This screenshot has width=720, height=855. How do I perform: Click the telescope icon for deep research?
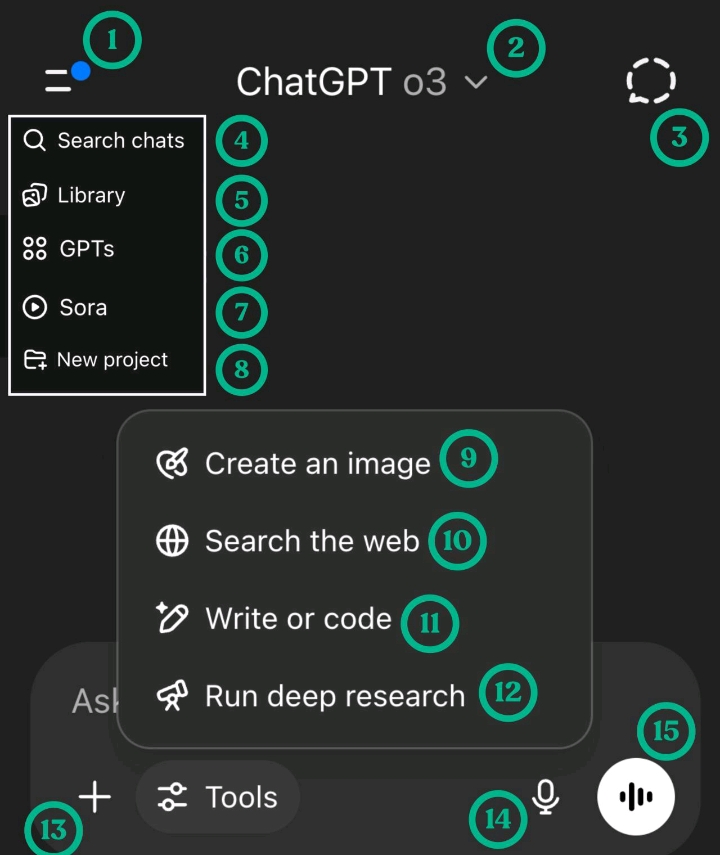(173, 696)
